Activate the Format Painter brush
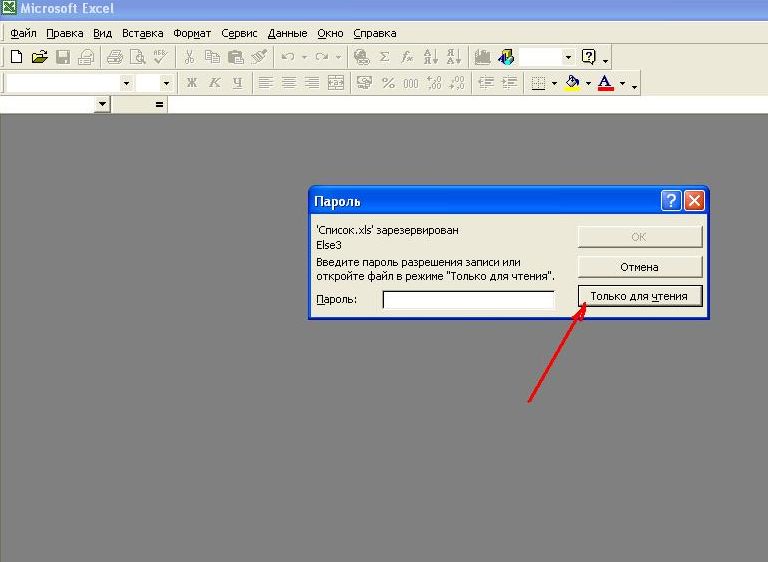The height and width of the screenshot is (562, 768). tap(259, 57)
